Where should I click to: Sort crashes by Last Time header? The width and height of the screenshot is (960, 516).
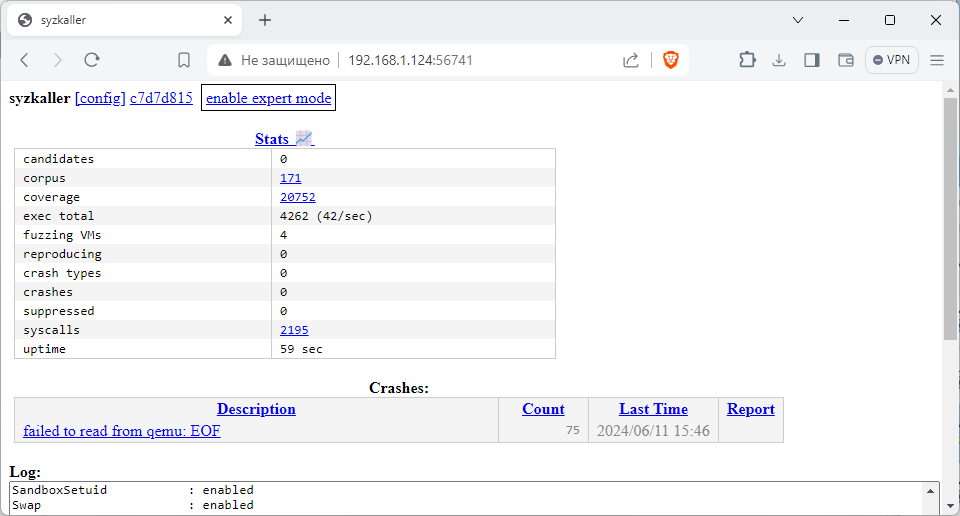tap(653, 409)
